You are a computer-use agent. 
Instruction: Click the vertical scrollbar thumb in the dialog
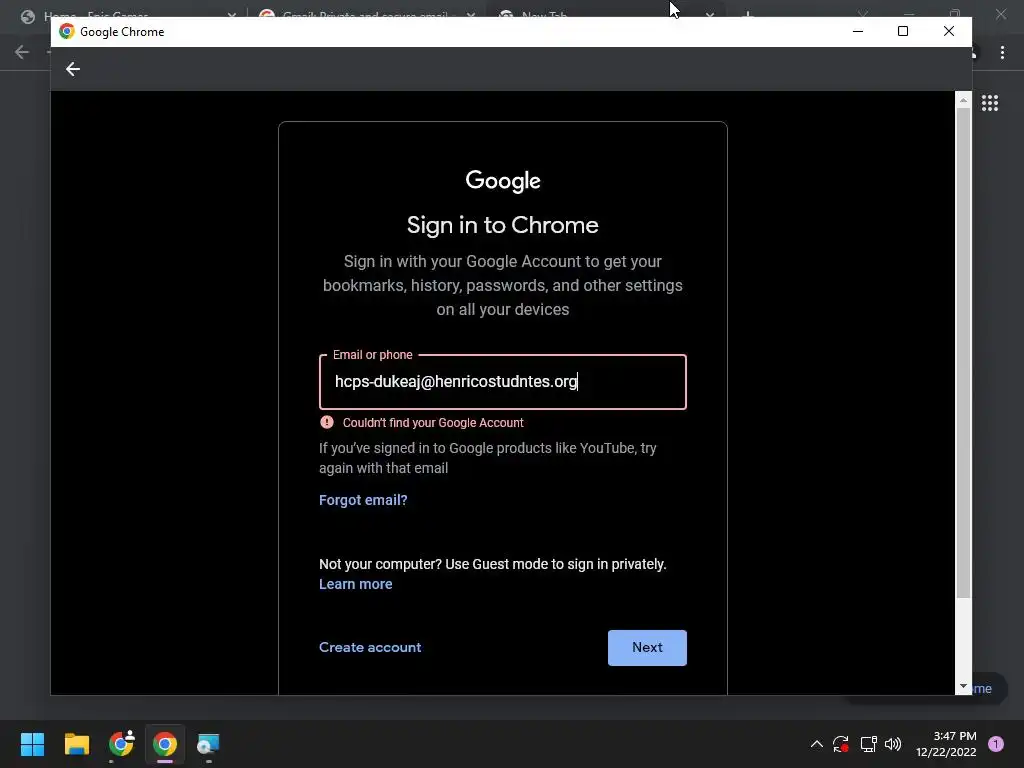[x=963, y=353]
